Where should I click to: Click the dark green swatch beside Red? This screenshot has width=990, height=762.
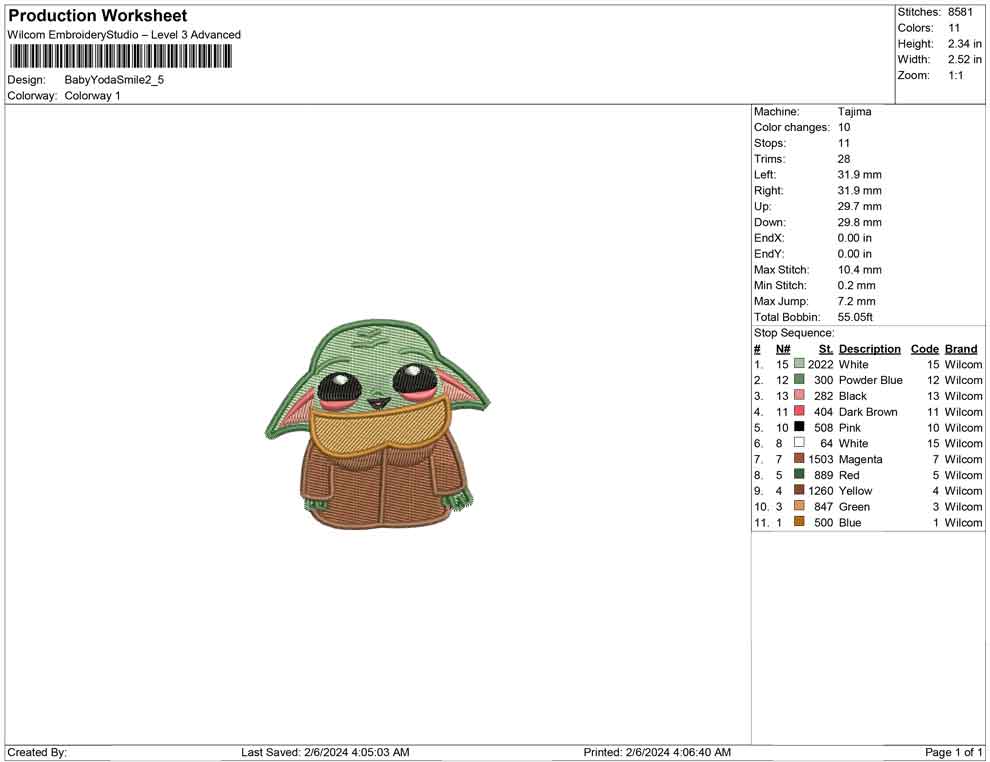pos(799,474)
